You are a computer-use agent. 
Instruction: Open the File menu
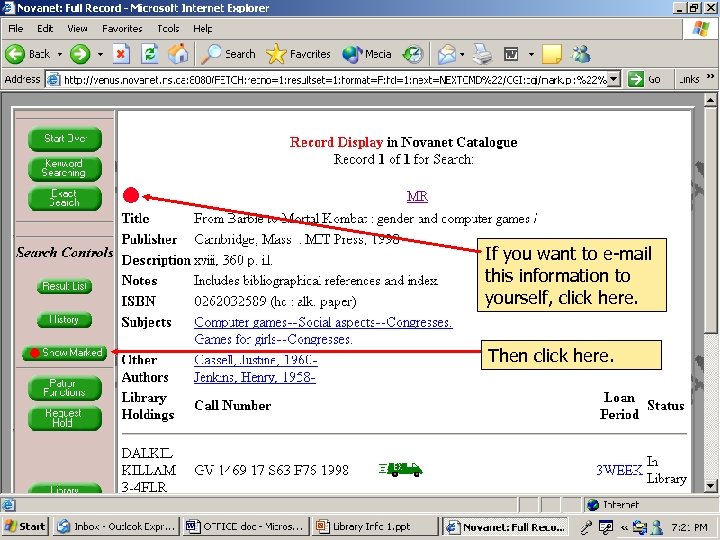pyautogui.click(x=16, y=28)
